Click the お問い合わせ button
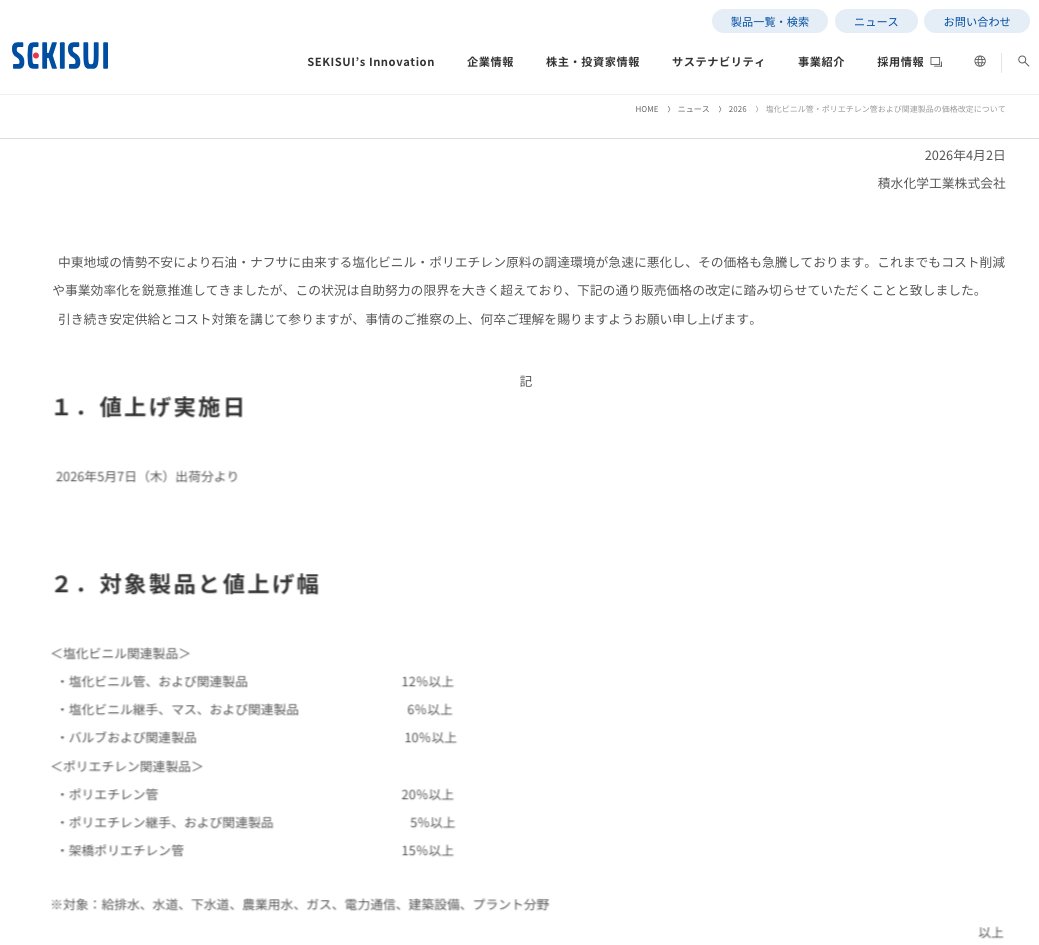 click(x=977, y=22)
